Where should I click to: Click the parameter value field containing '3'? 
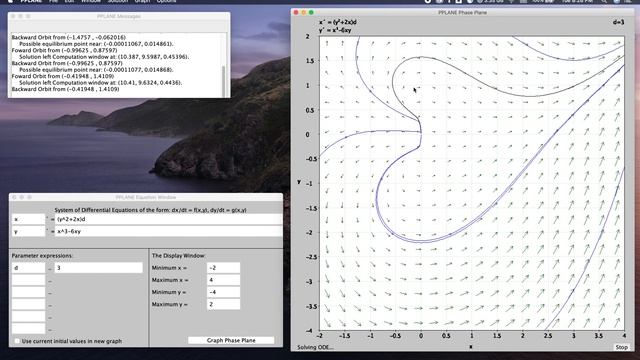click(x=99, y=268)
